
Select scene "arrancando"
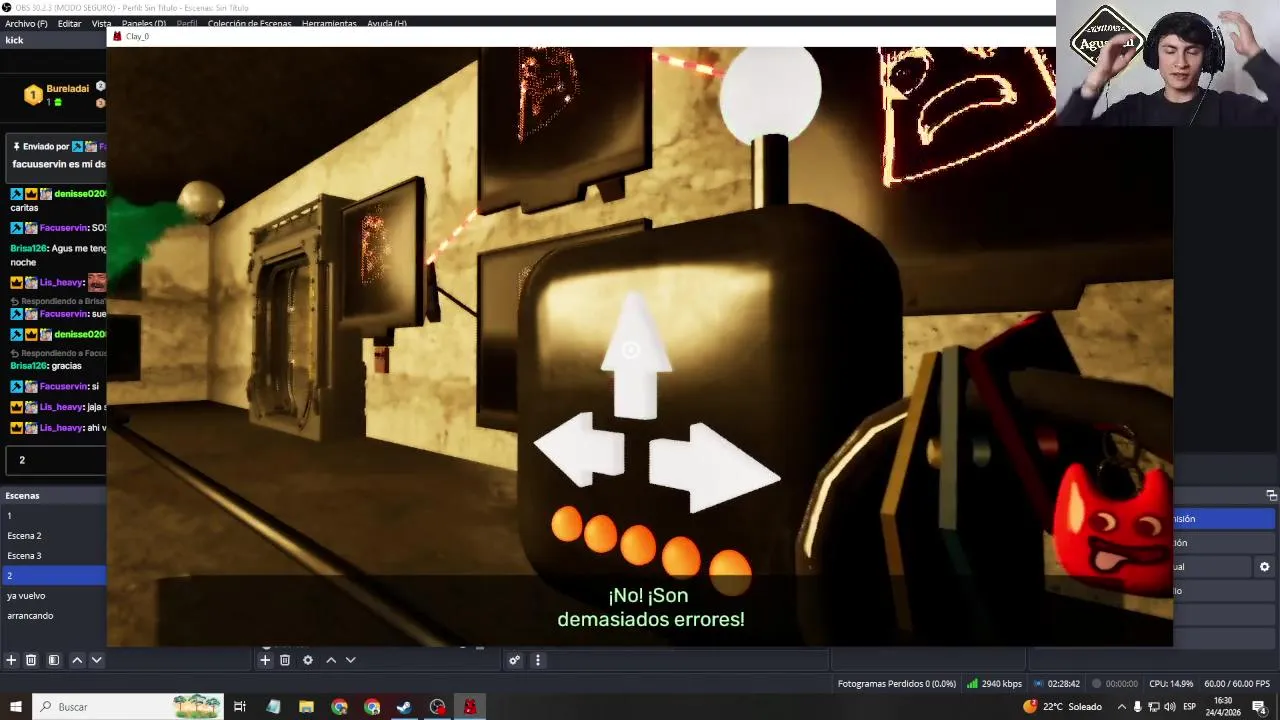tap(53, 615)
